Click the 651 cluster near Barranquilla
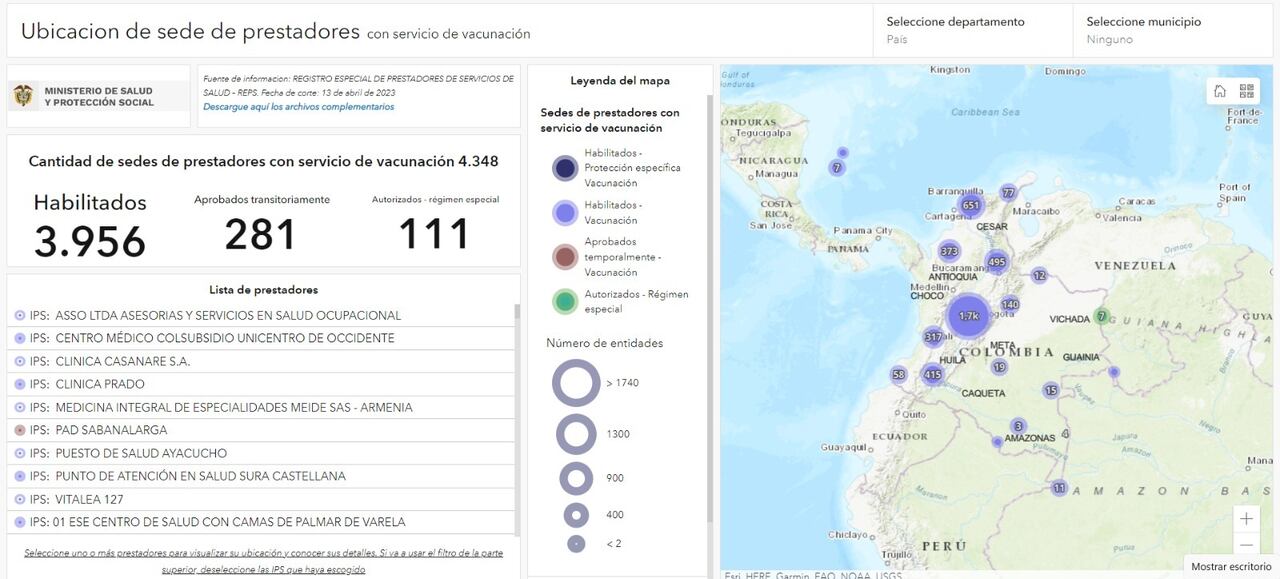This screenshot has height=579, width=1280. (x=971, y=204)
